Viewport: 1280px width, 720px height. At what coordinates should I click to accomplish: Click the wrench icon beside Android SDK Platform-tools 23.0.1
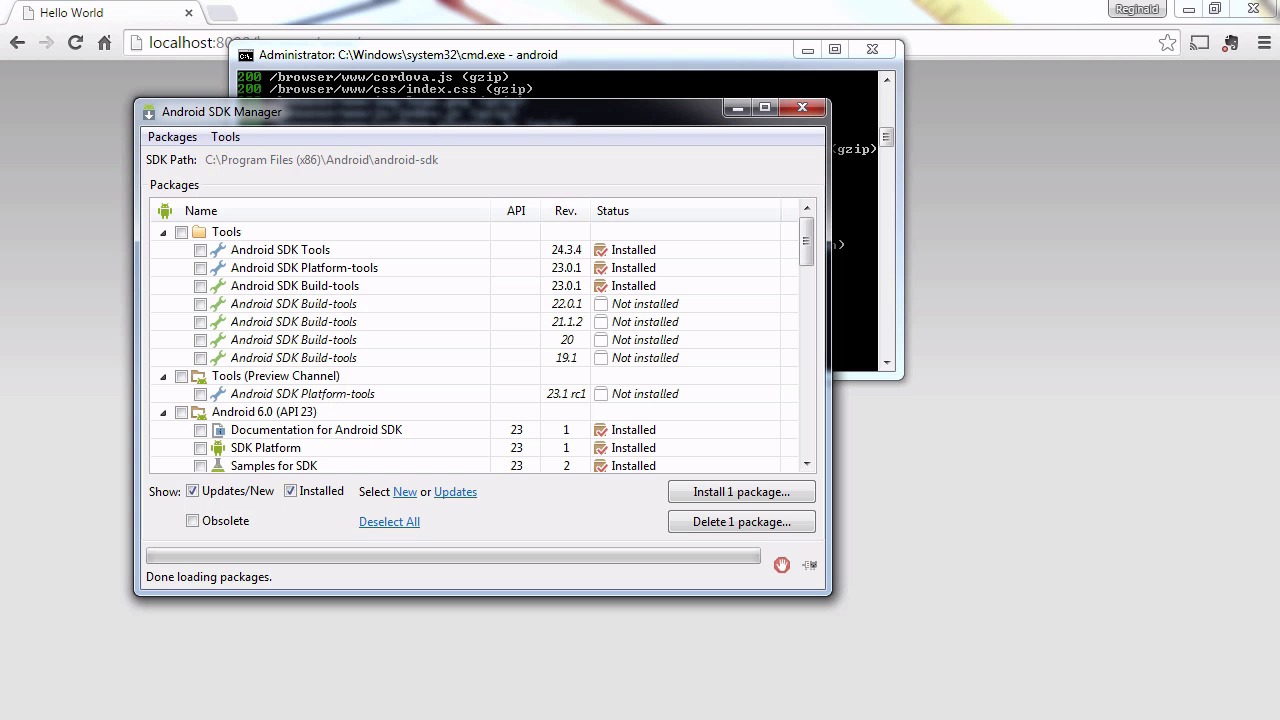click(218, 268)
